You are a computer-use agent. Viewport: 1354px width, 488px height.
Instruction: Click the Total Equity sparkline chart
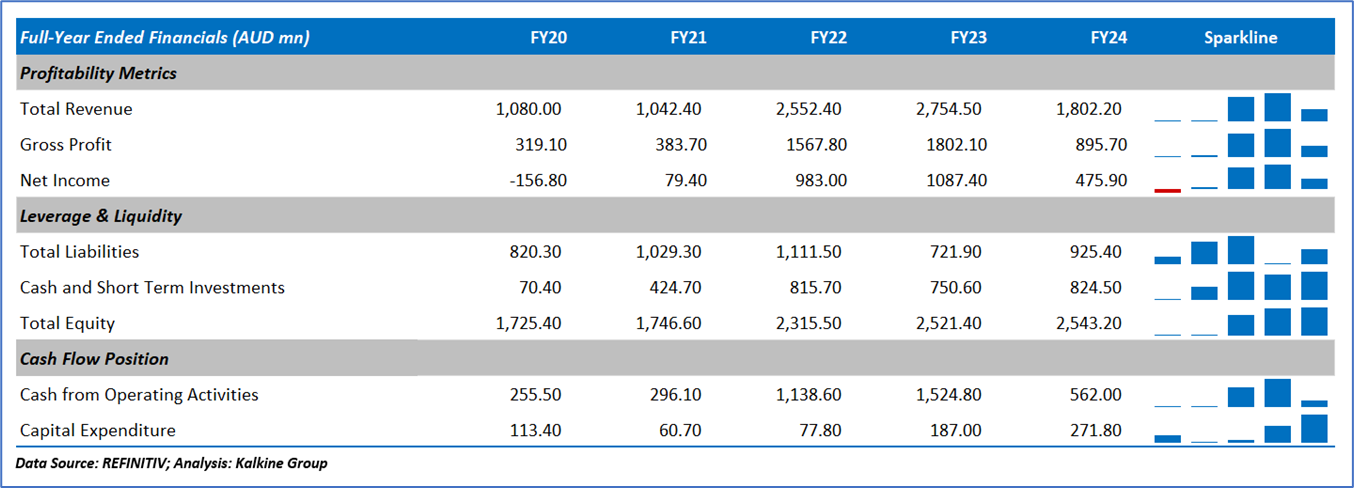[x=1240, y=322]
